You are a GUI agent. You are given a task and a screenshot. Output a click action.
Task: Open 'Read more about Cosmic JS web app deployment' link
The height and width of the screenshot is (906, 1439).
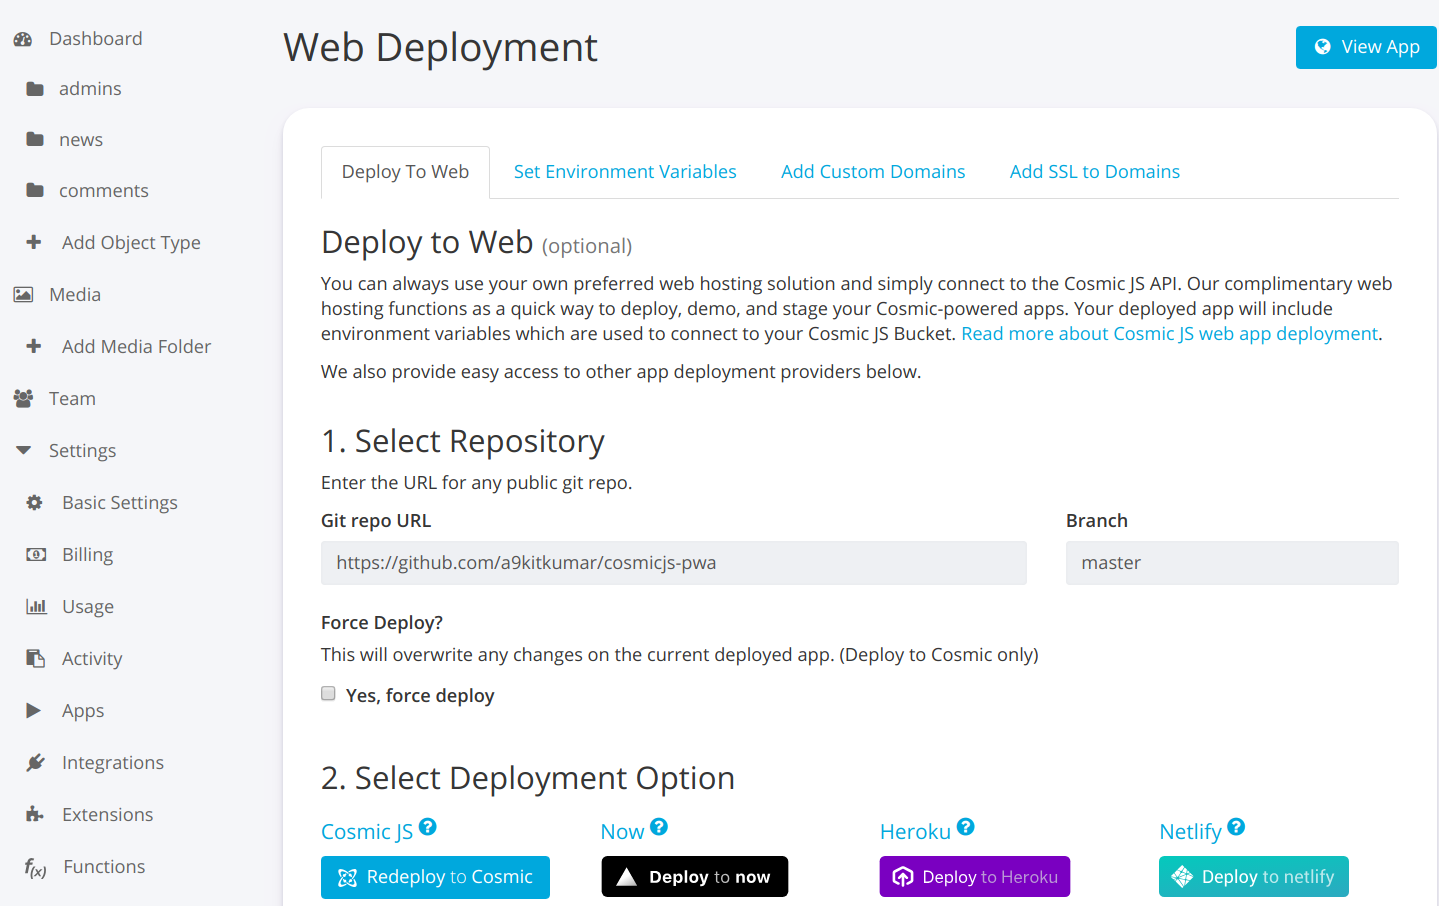coord(1169,334)
